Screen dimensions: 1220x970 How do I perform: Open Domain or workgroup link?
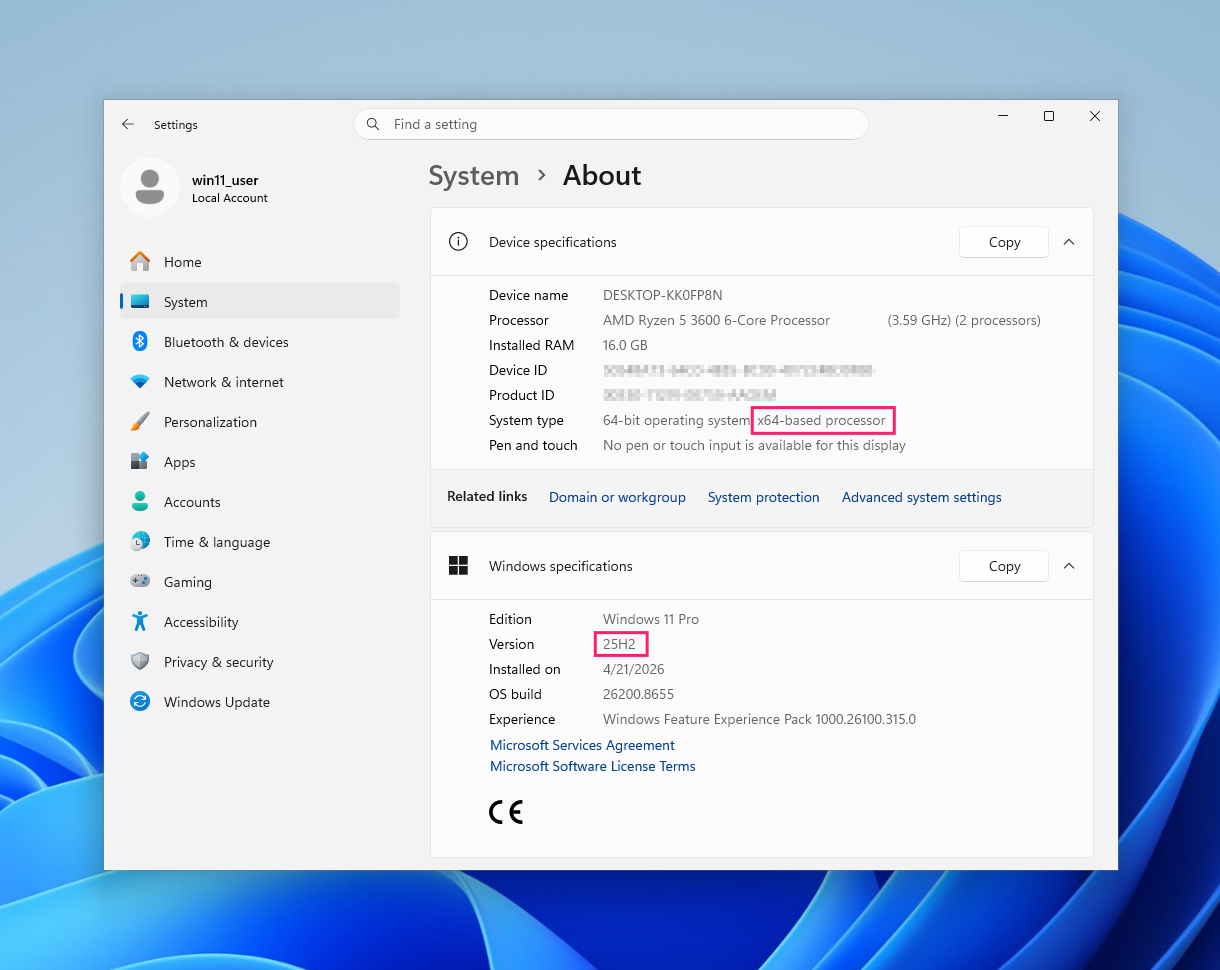coord(617,497)
